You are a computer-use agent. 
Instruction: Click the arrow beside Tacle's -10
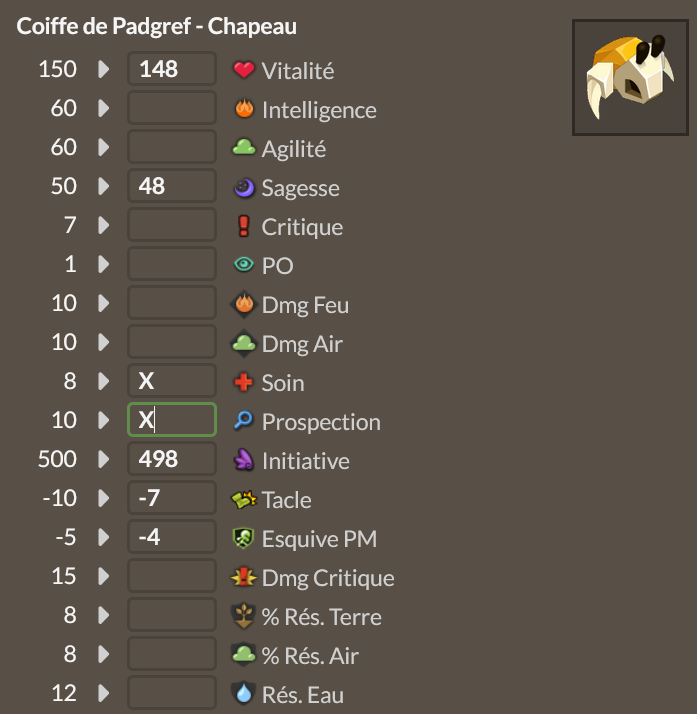[x=103, y=499]
